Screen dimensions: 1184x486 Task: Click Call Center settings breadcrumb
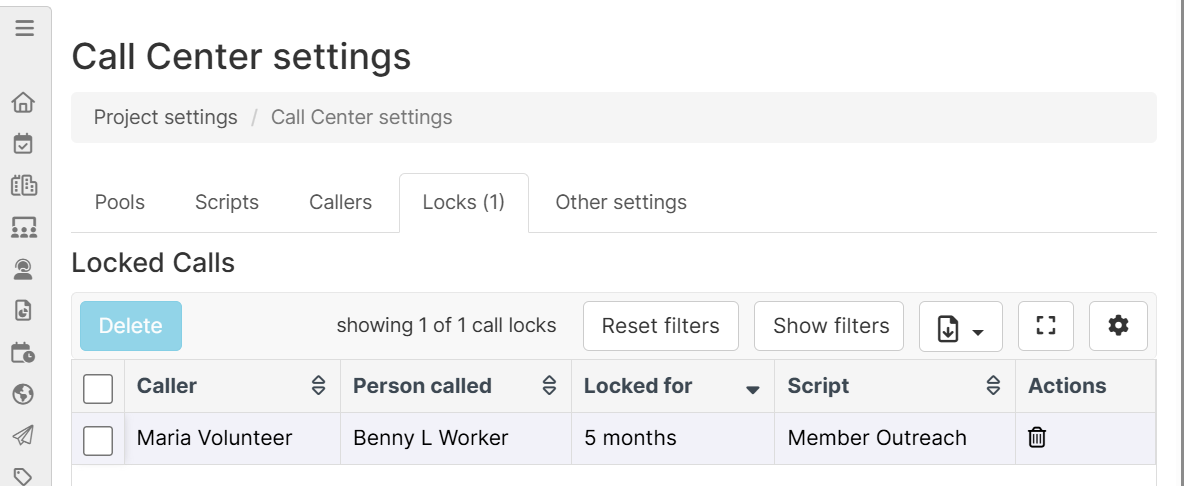tap(362, 118)
